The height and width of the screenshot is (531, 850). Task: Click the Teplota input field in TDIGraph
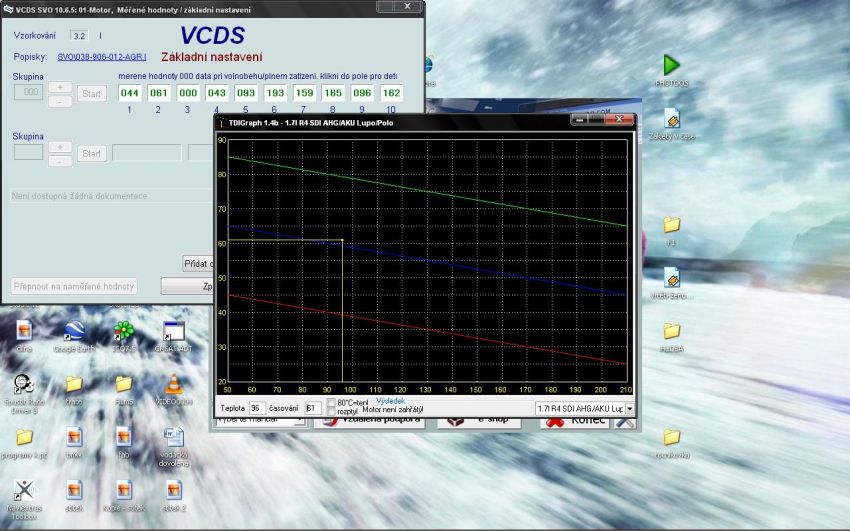pyautogui.click(x=257, y=408)
